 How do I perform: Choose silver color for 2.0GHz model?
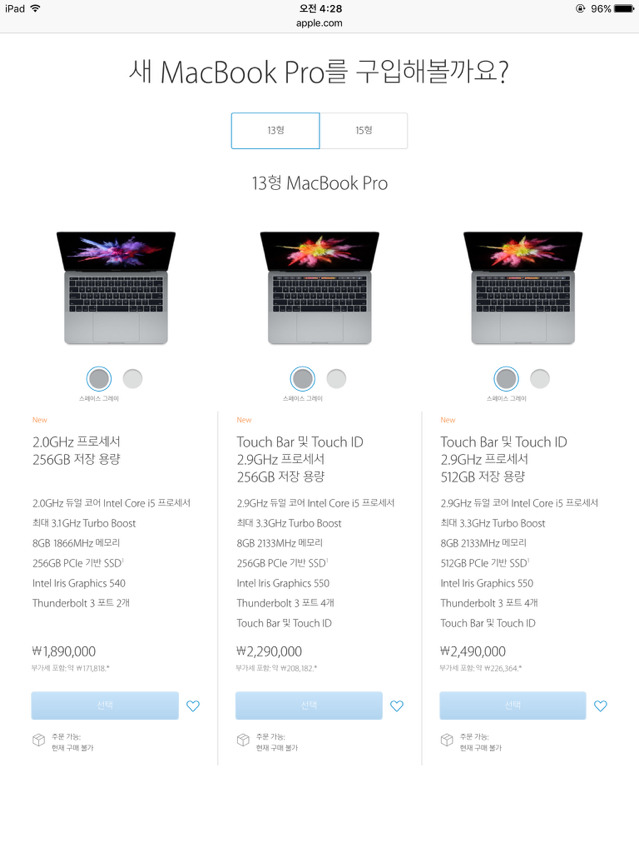tap(133, 379)
